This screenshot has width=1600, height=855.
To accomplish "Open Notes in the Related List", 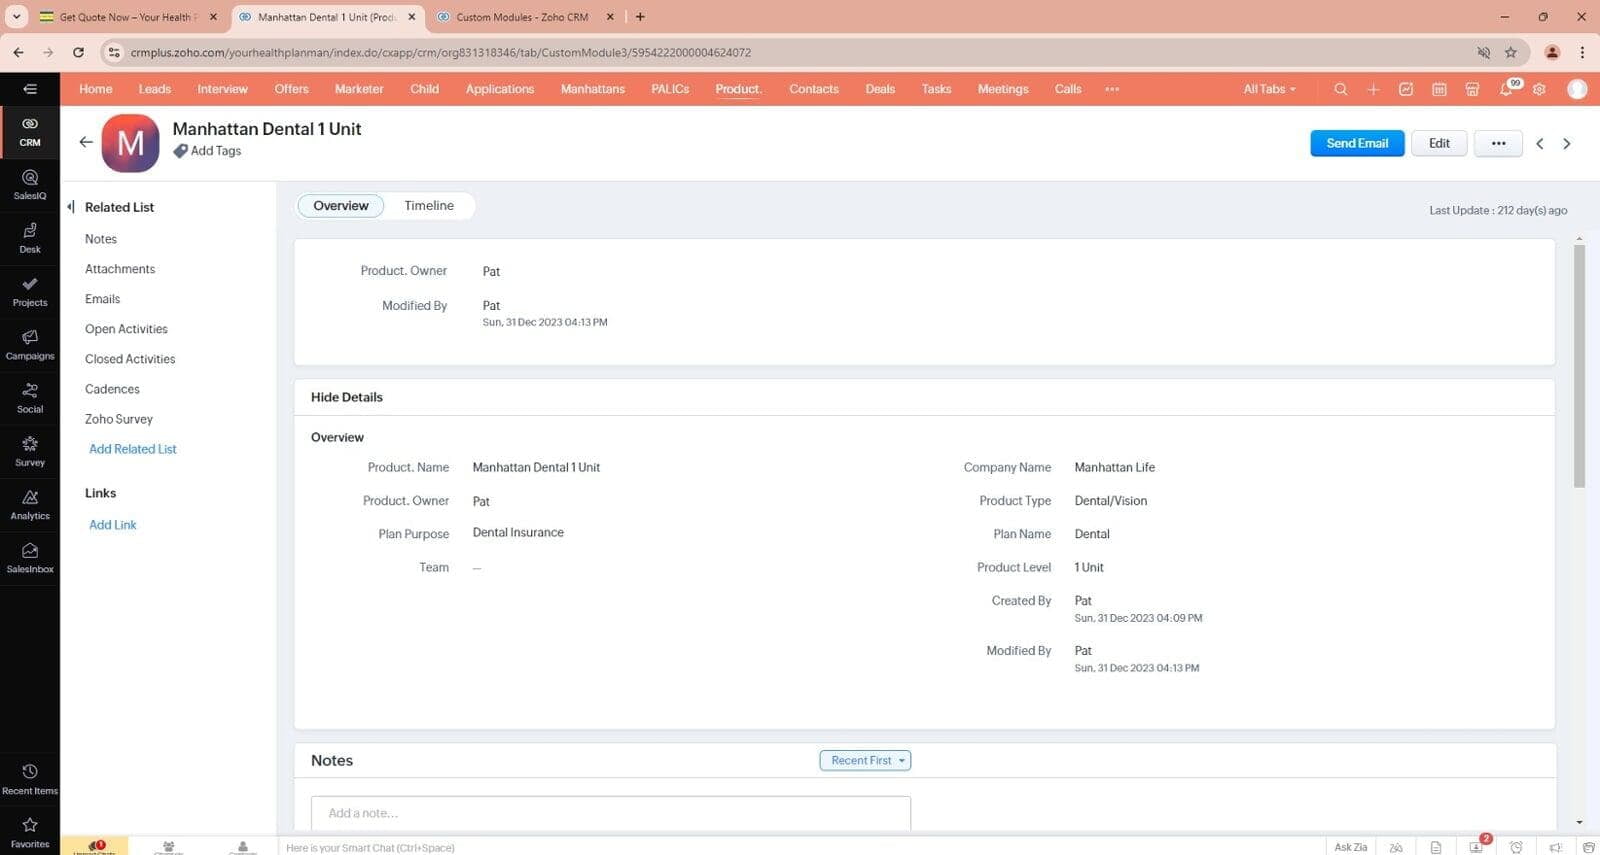I will [x=101, y=239].
